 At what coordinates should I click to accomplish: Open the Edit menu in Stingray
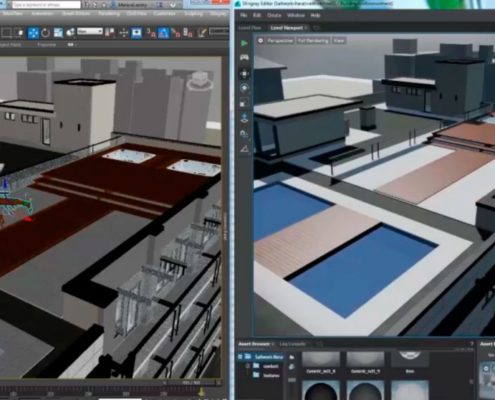click(x=257, y=15)
